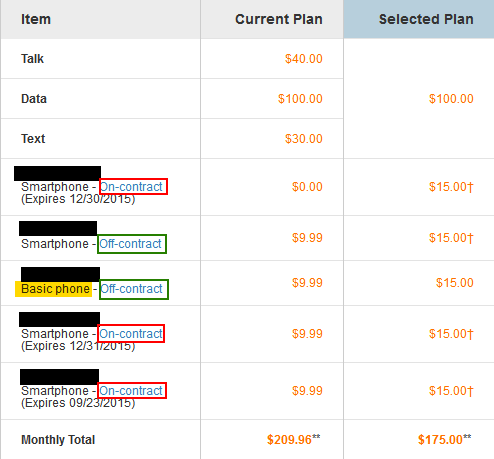494x459 pixels.
Task: Open the On-contract link expiring 09/23/2015
Action: 131,391
